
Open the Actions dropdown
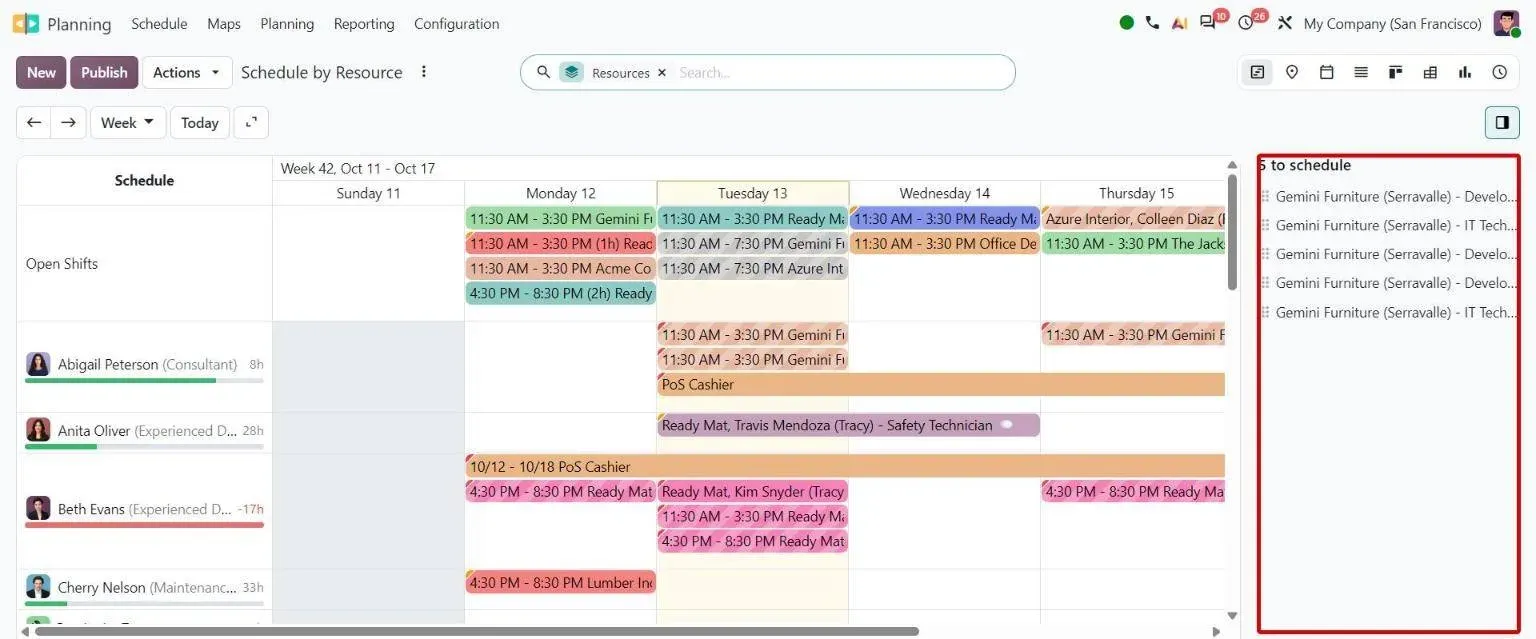pyautogui.click(x=187, y=72)
